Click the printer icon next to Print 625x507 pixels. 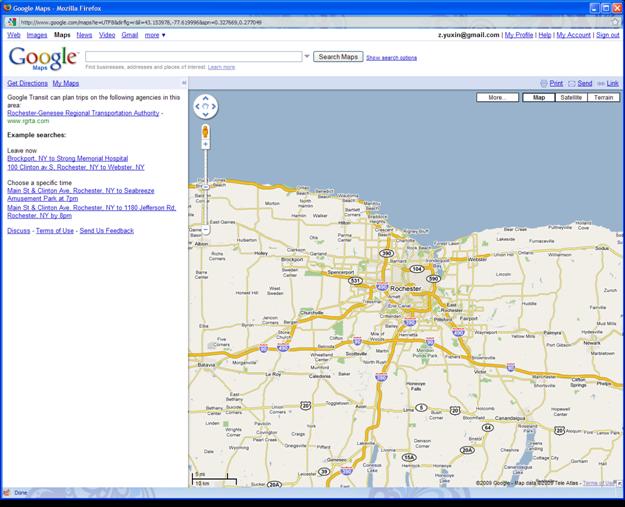point(544,83)
